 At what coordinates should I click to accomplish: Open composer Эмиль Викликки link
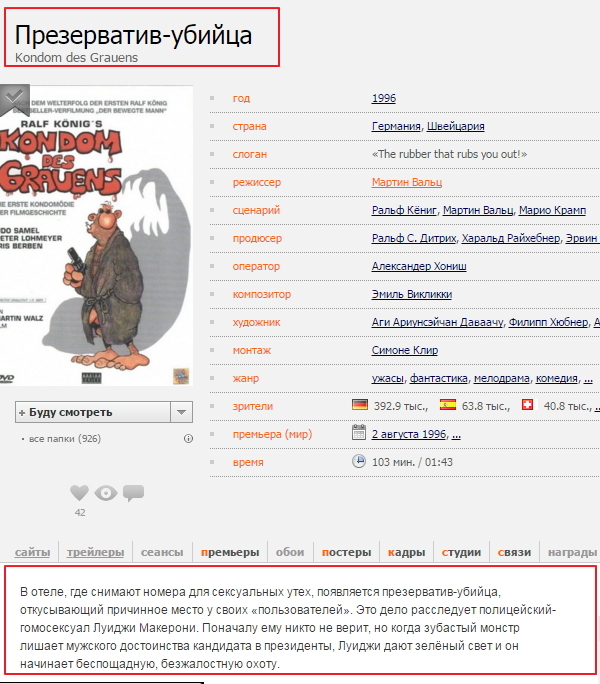pyautogui.click(x=411, y=295)
